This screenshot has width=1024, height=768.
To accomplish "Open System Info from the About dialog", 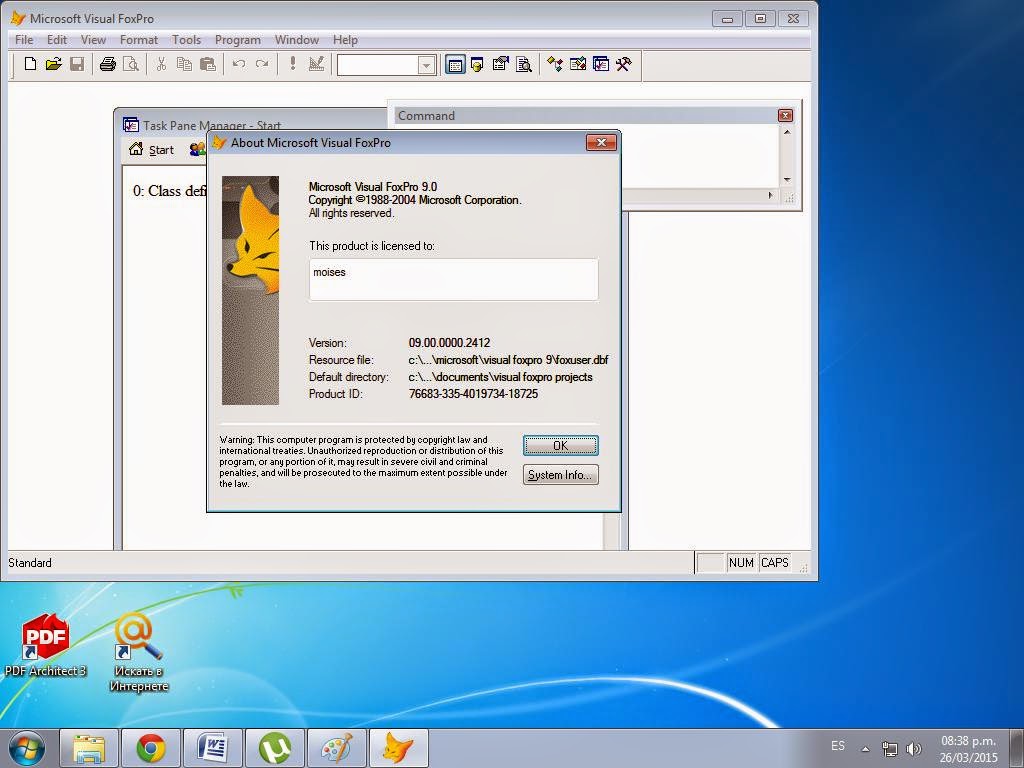I will (560, 475).
